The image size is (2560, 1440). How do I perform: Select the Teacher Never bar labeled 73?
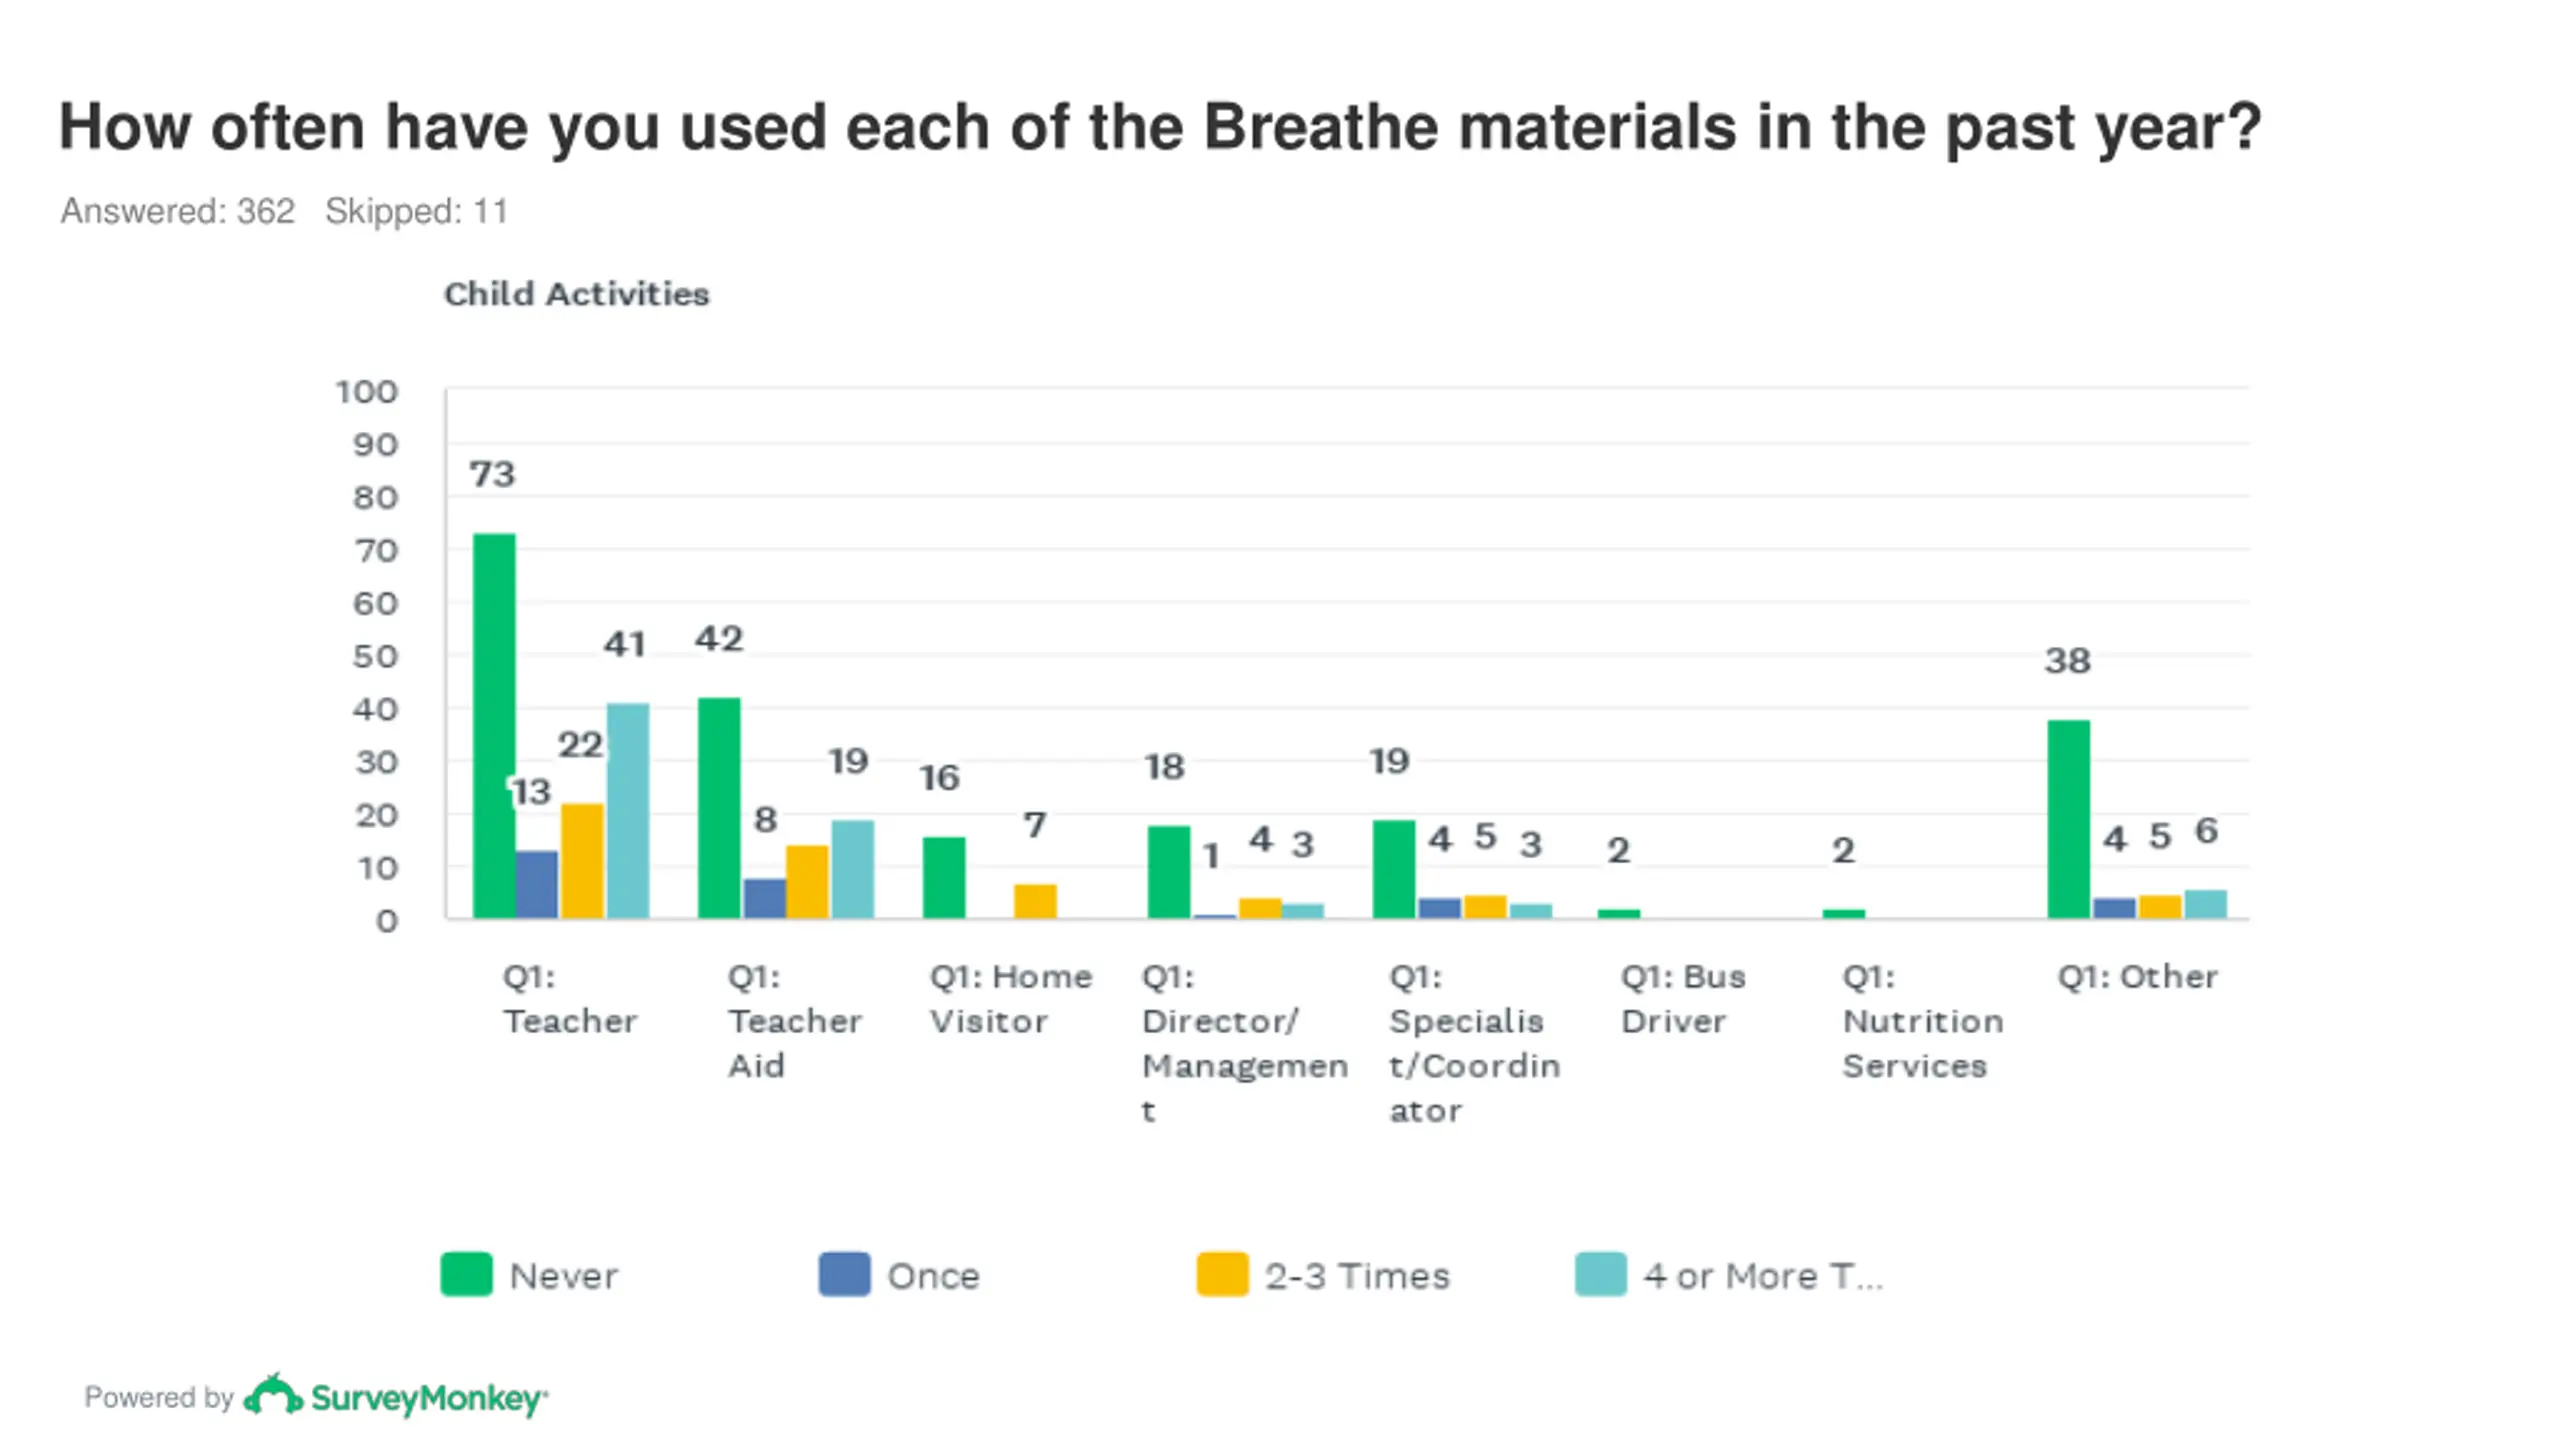494,725
